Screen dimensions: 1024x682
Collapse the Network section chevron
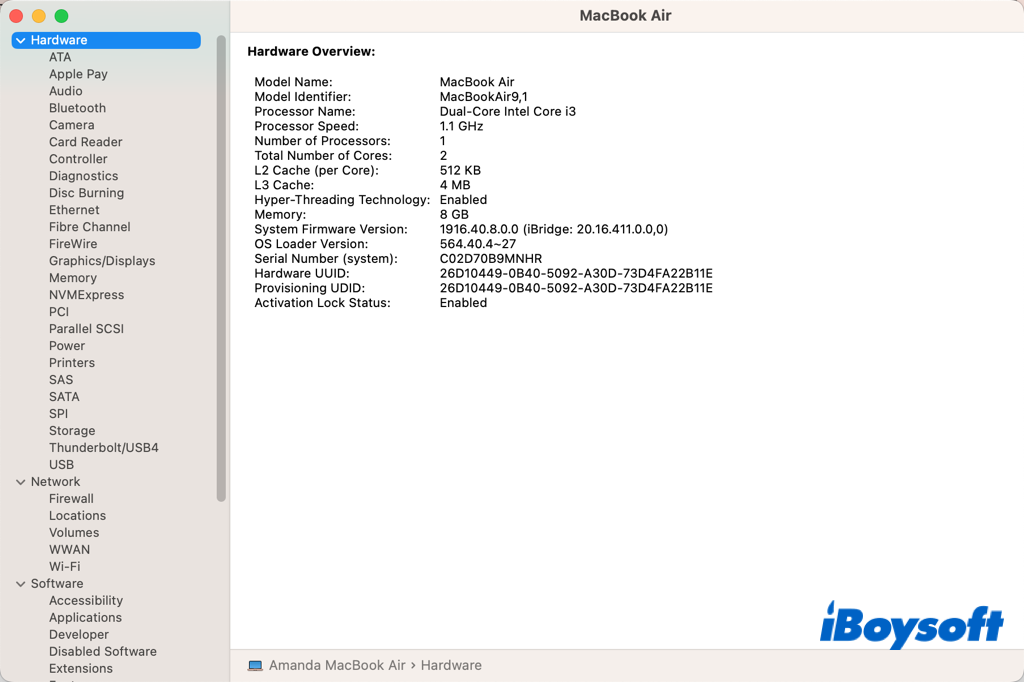tap(21, 482)
